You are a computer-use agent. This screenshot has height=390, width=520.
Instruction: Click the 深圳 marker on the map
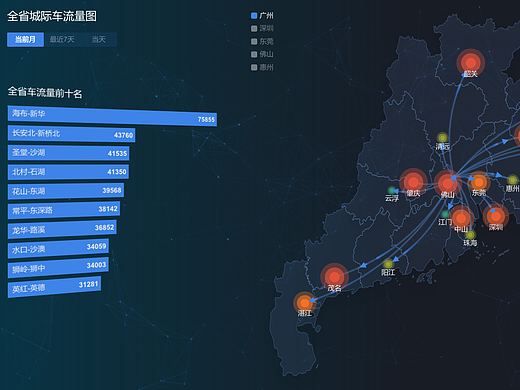[x=496, y=216]
